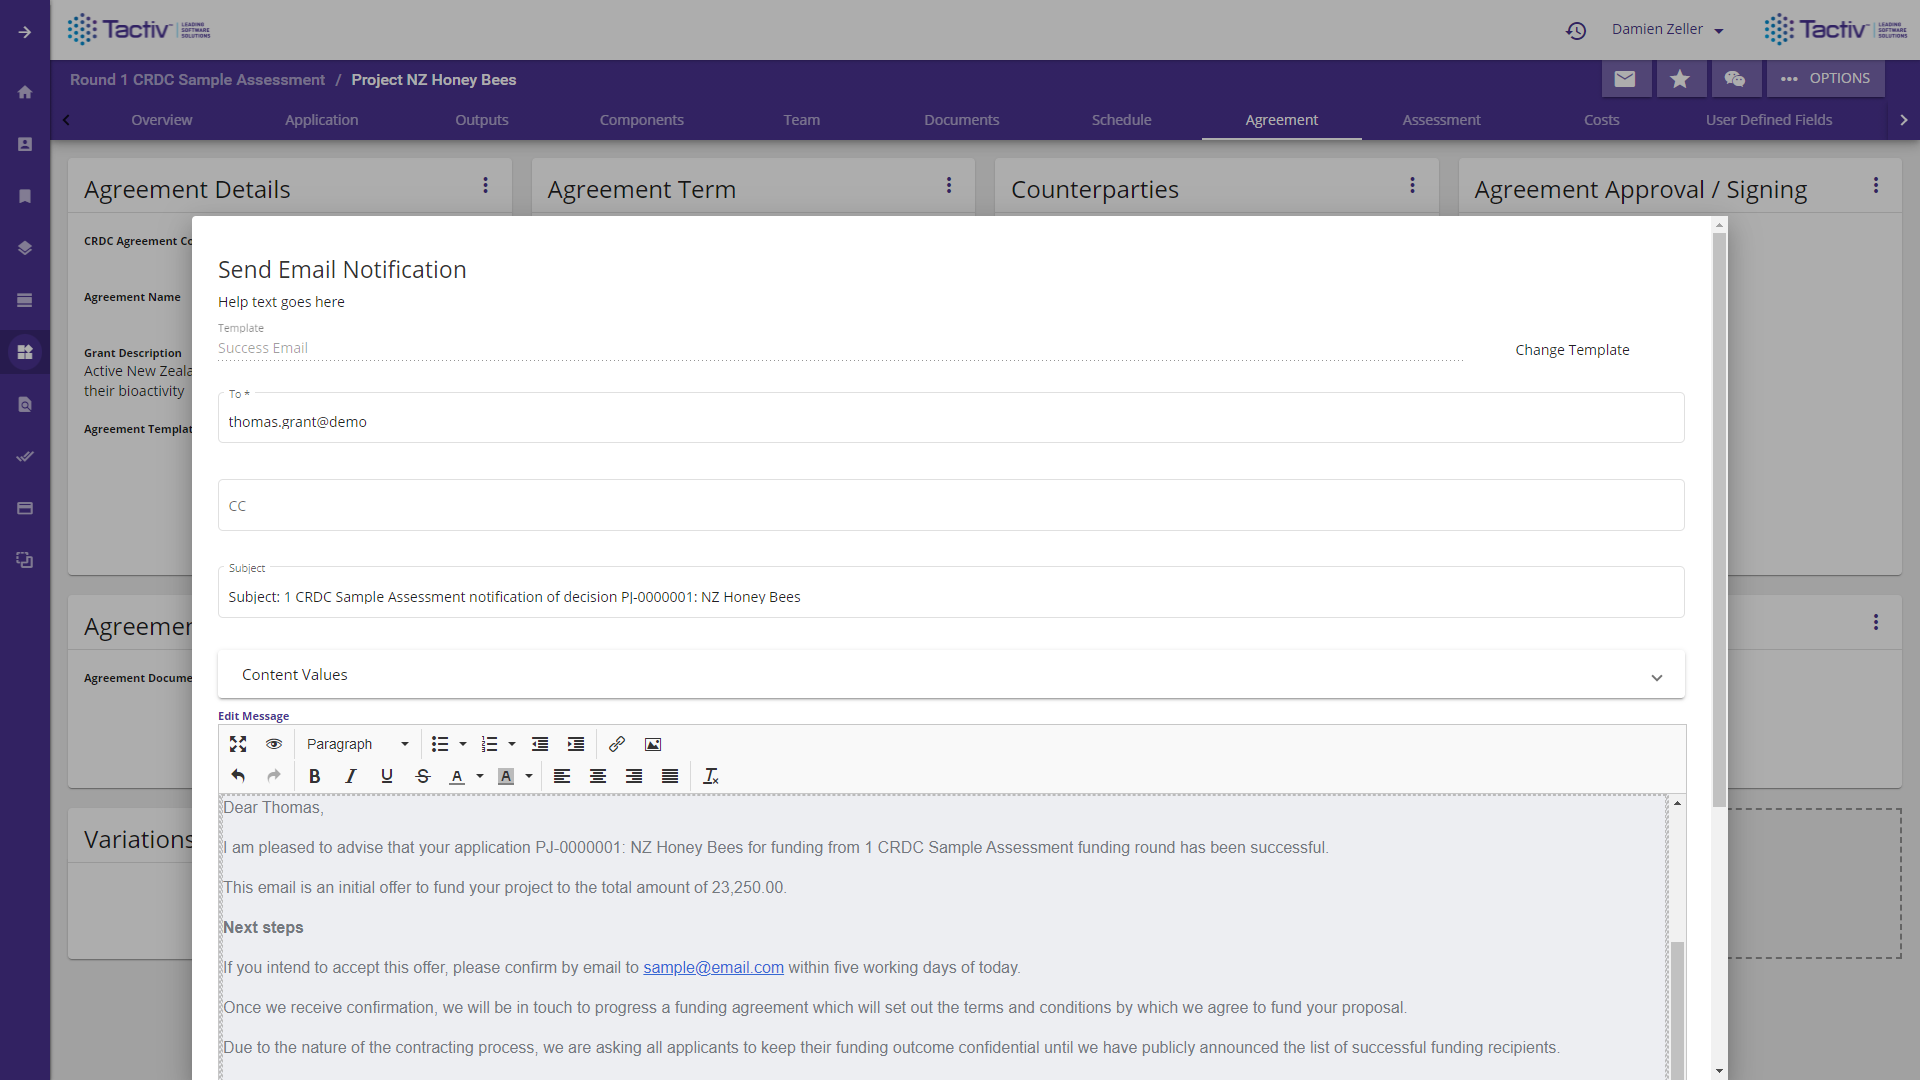The width and height of the screenshot is (1920, 1080).
Task: Switch to the Assessment tab
Action: coord(1441,120)
